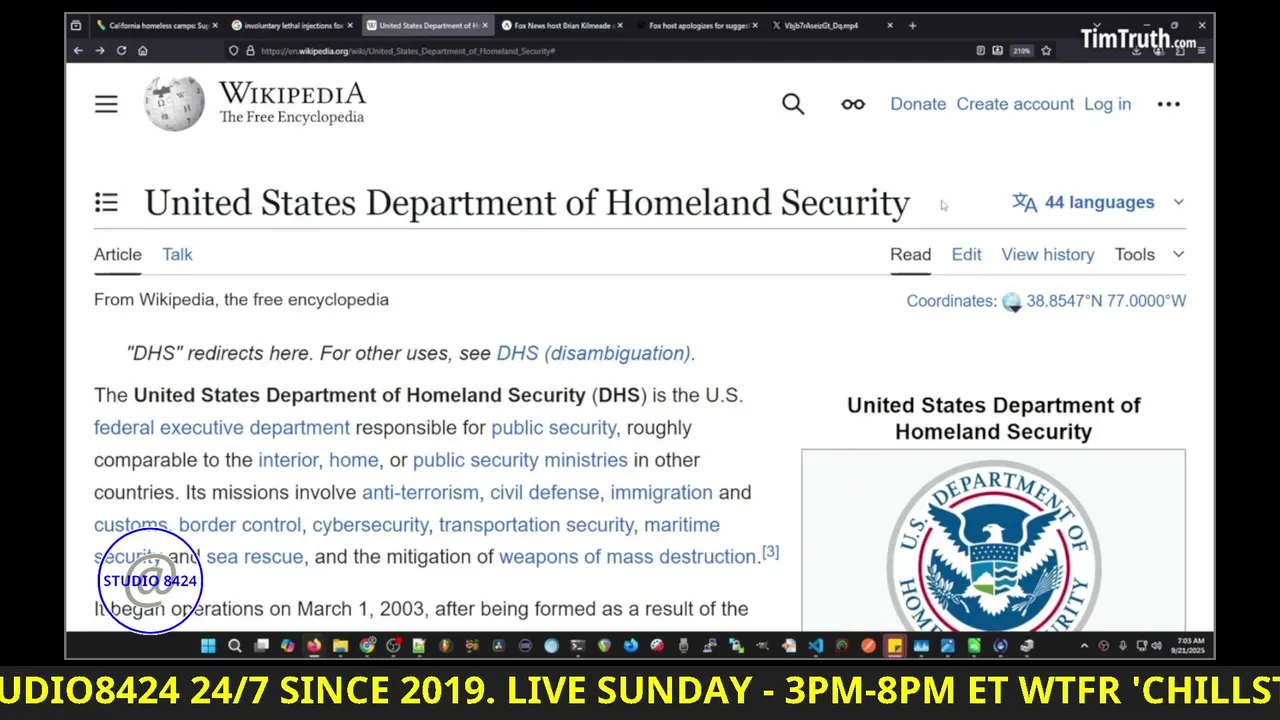Open Wikipedia main menu hamburger icon
This screenshot has width=1280, height=720.
point(106,104)
